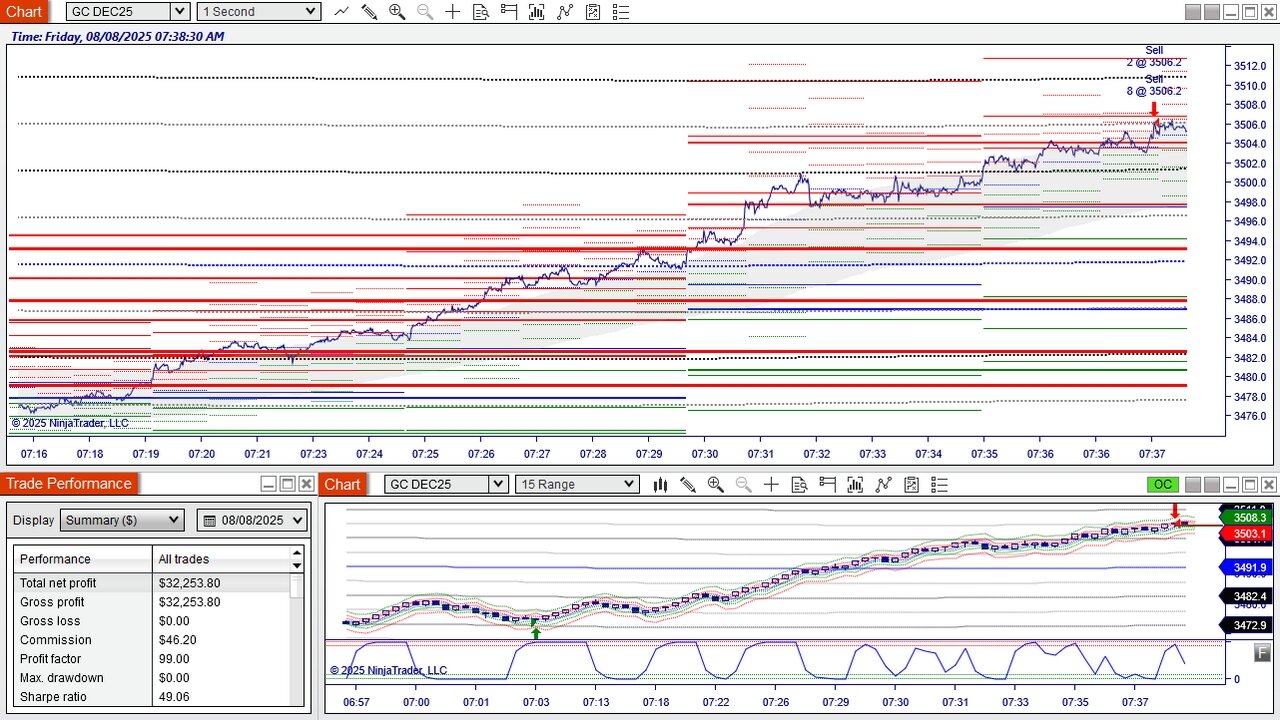The image size is (1280, 720).
Task: Toggle Chart Trader icon in top chart toolbar
Action: pos(509,12)
